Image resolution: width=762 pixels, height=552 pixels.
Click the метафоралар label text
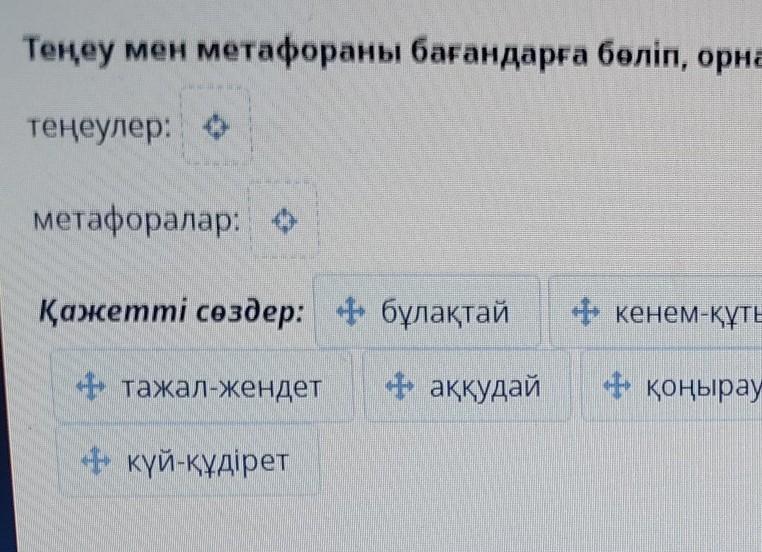tap(135, 219)
